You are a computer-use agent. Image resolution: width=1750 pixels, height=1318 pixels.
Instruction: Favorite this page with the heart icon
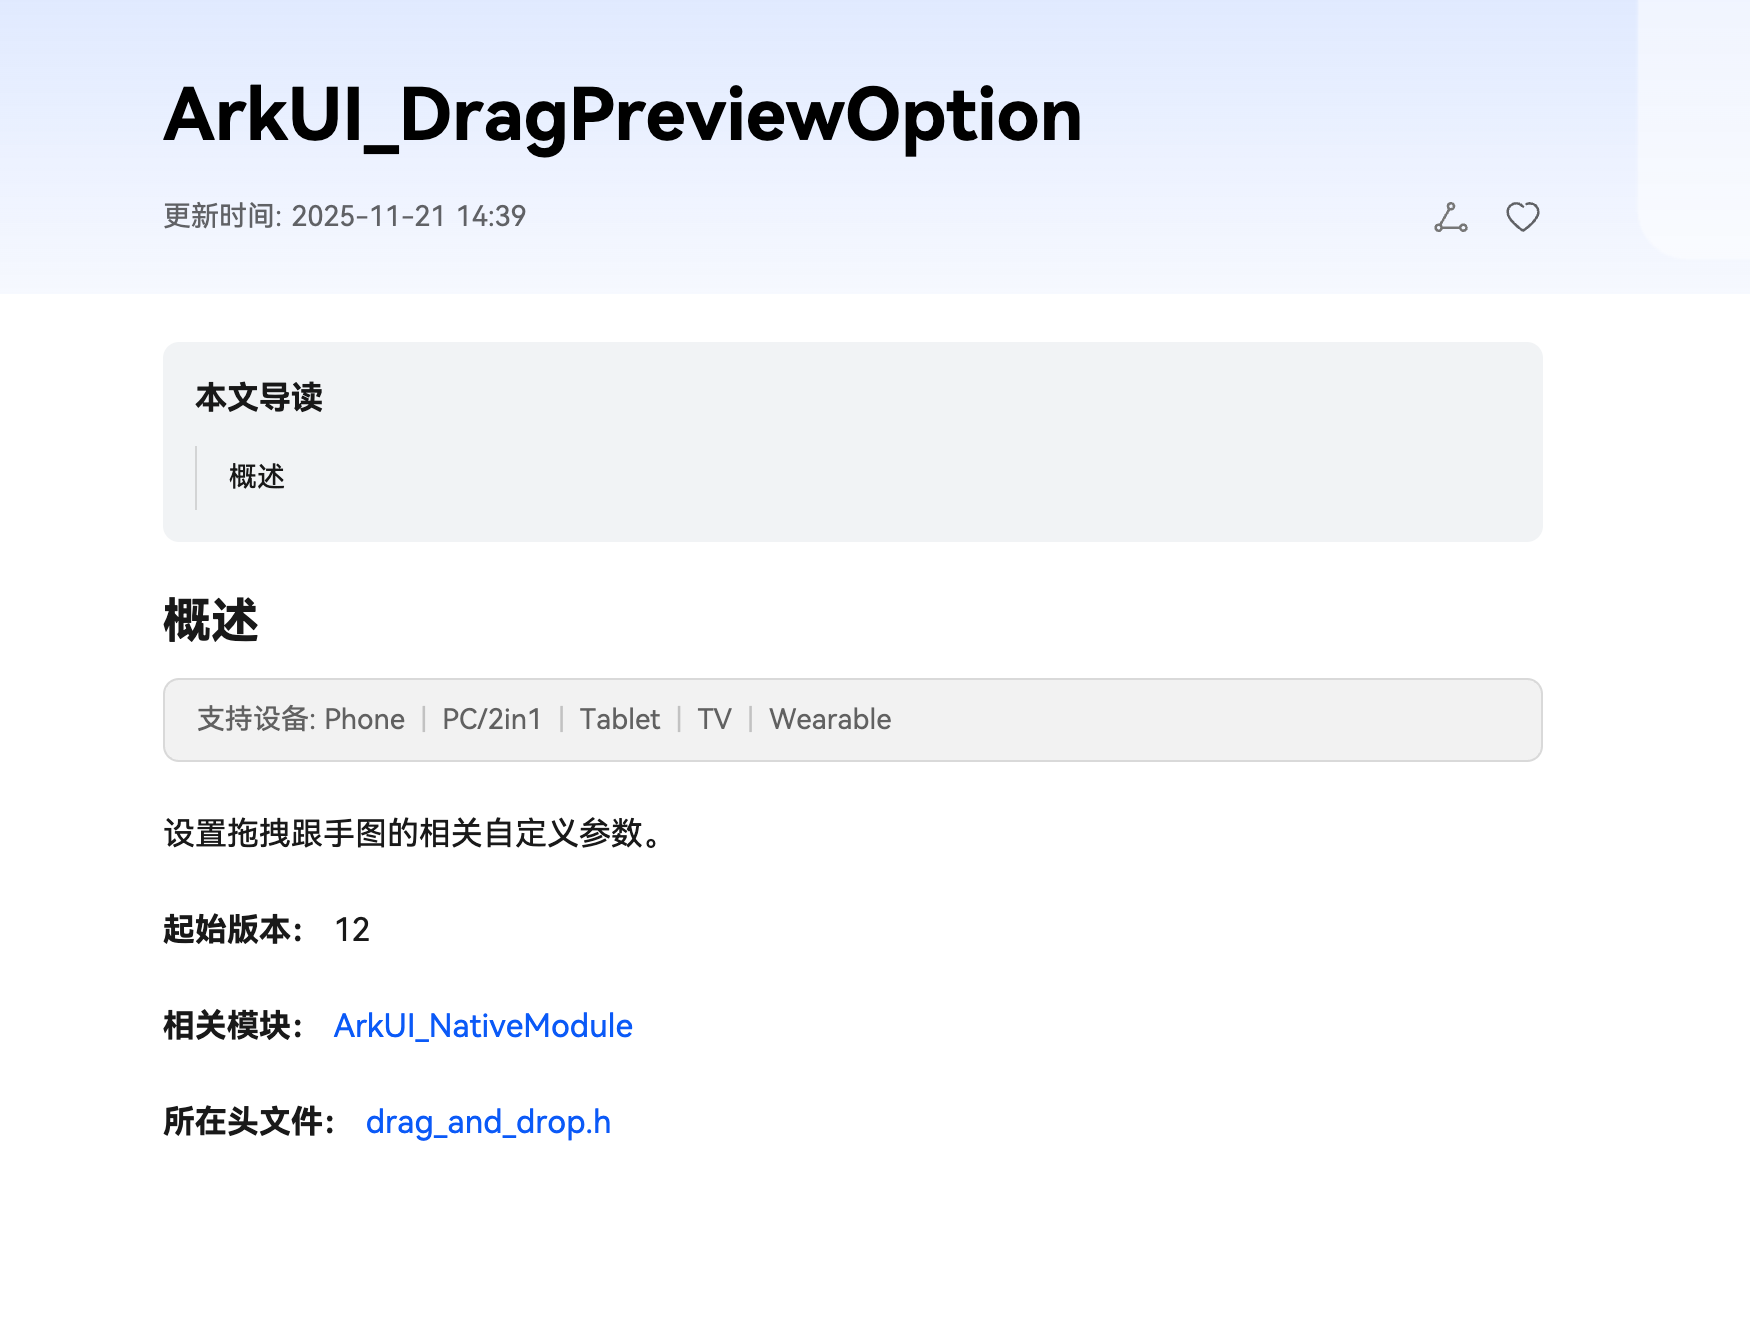[x=1522, y=217]
